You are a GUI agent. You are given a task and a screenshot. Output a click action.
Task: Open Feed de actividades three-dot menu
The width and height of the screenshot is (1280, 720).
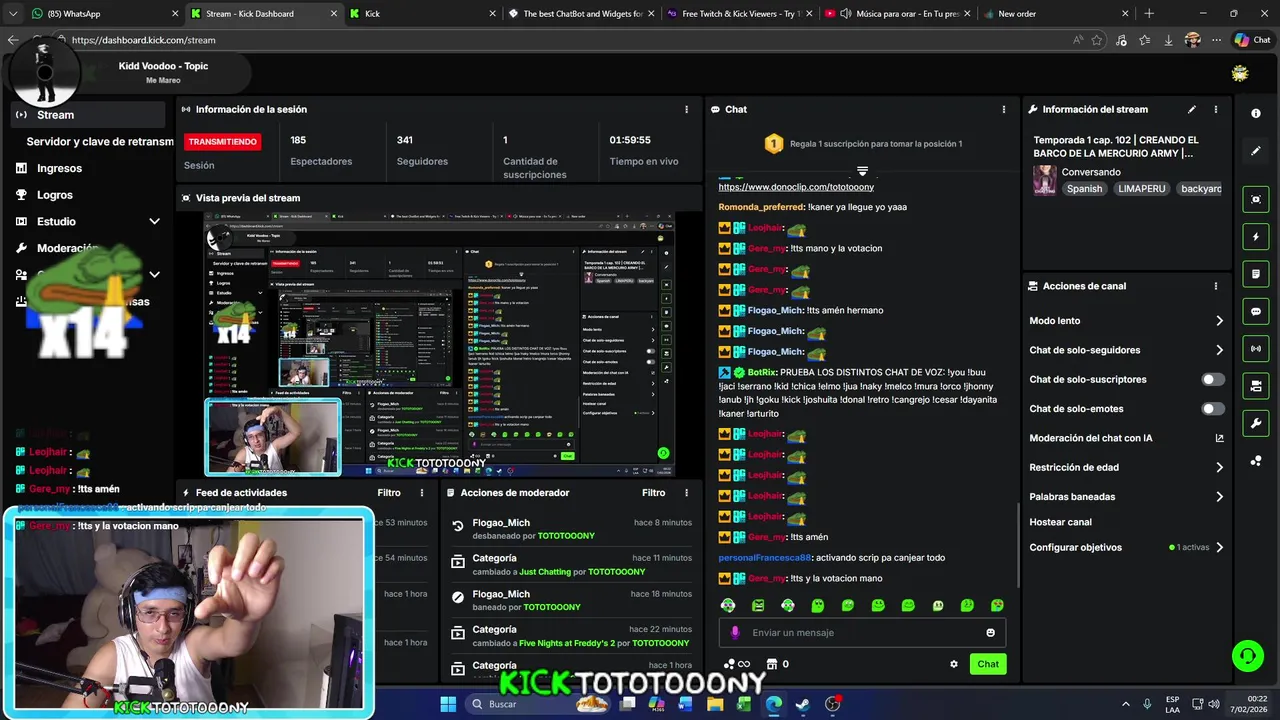click(422, 493)
